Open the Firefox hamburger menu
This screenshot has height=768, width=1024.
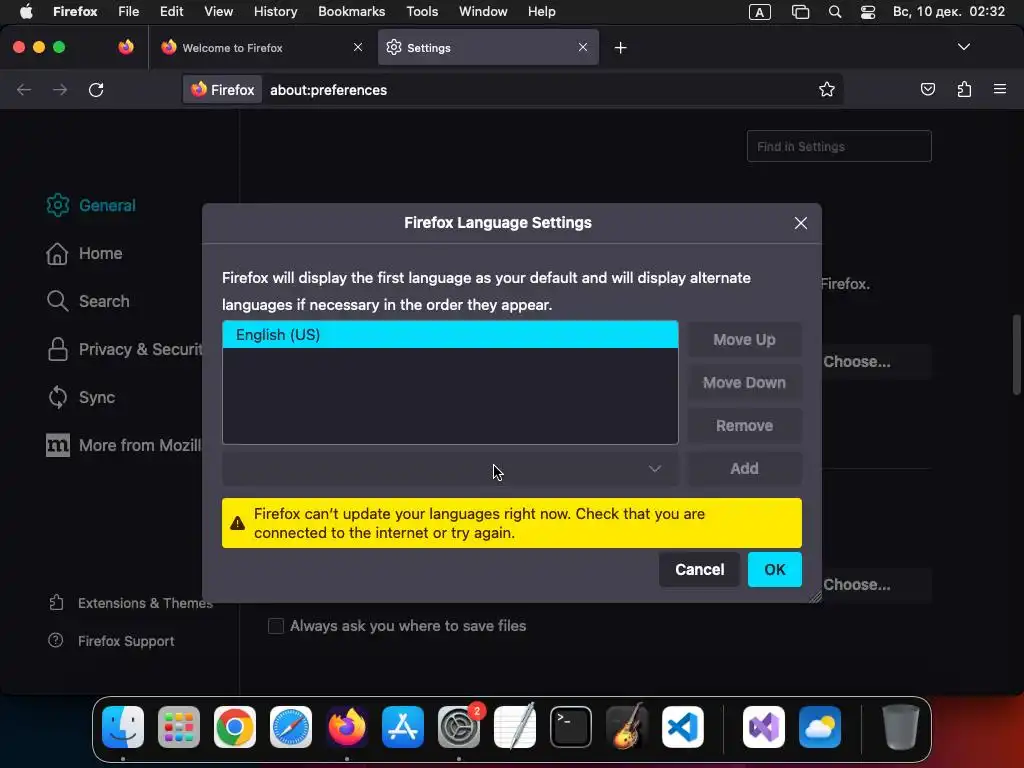coord(1000,89)
